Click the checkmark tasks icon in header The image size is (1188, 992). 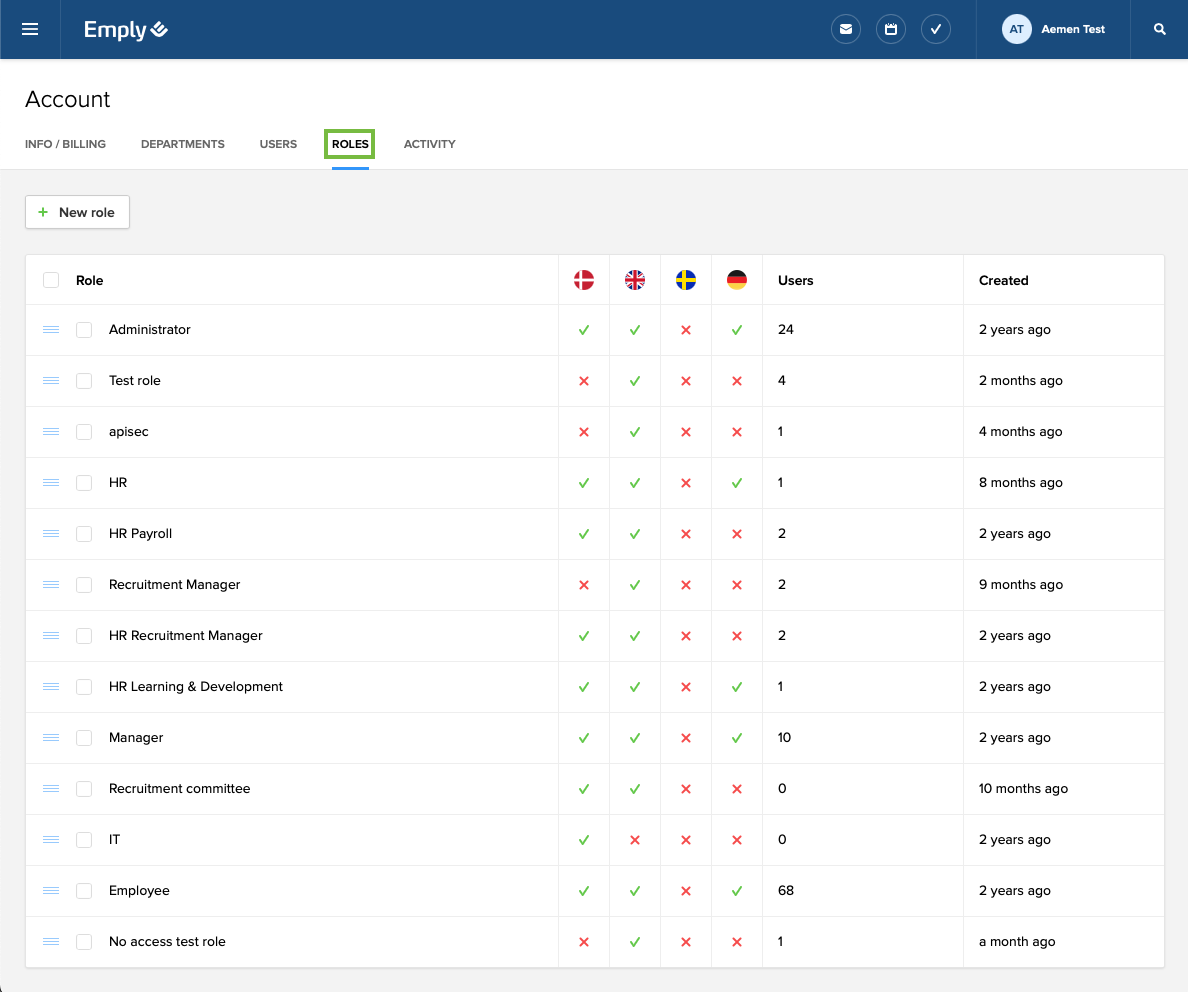coord(936,29)
